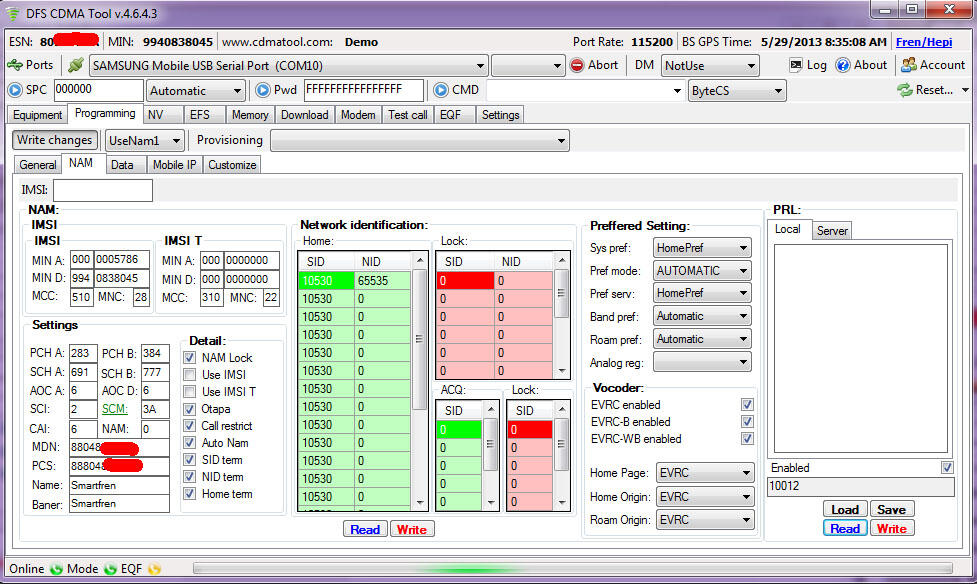The width and height of the screenshot is (977, 584).
Task: Click the green connect plug icon
Action: tap(76, 65)
